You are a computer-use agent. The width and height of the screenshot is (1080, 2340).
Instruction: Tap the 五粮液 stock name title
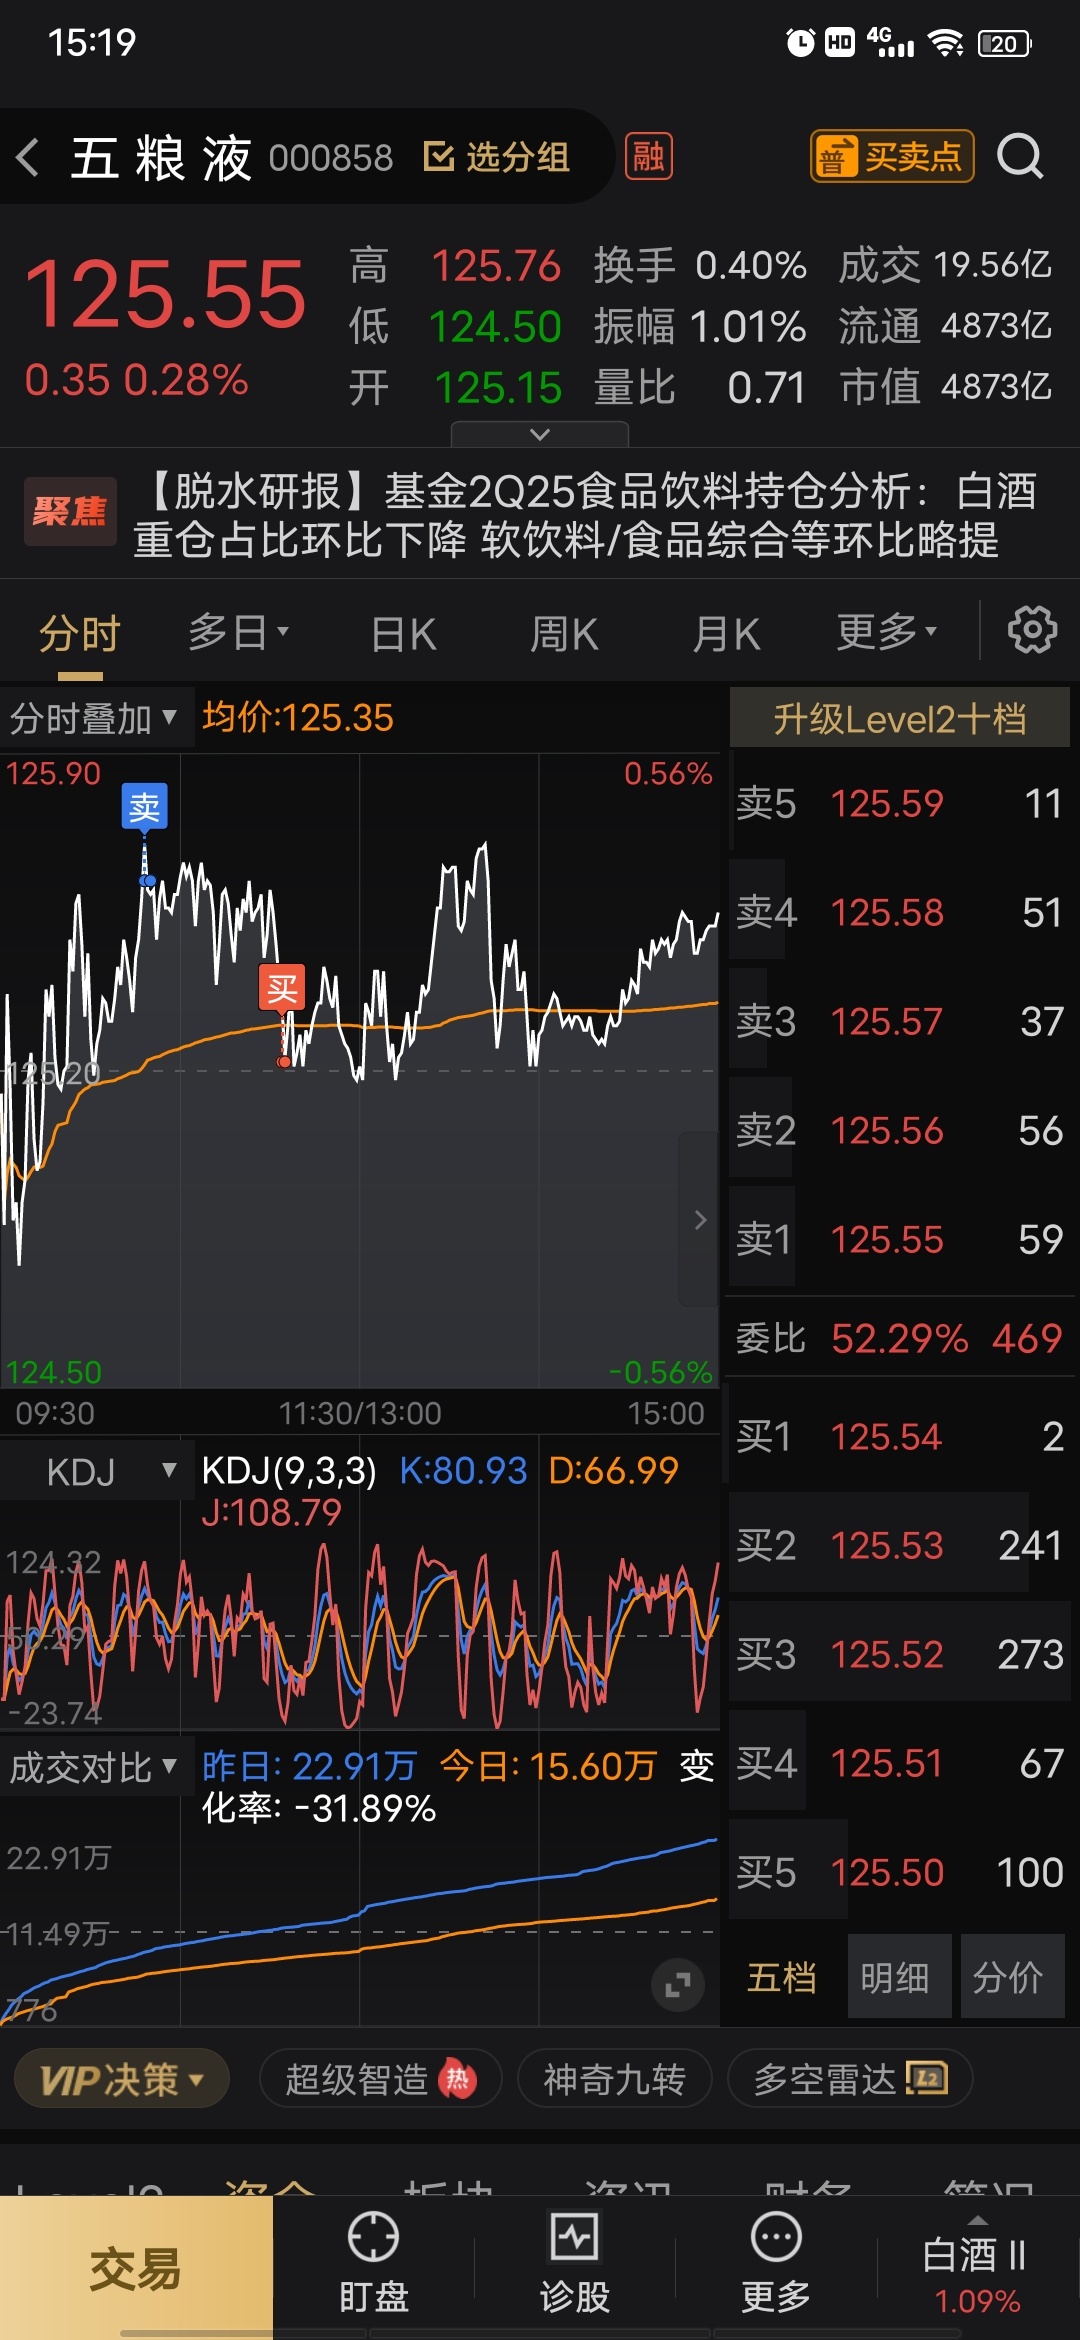[x=160, y=158]
